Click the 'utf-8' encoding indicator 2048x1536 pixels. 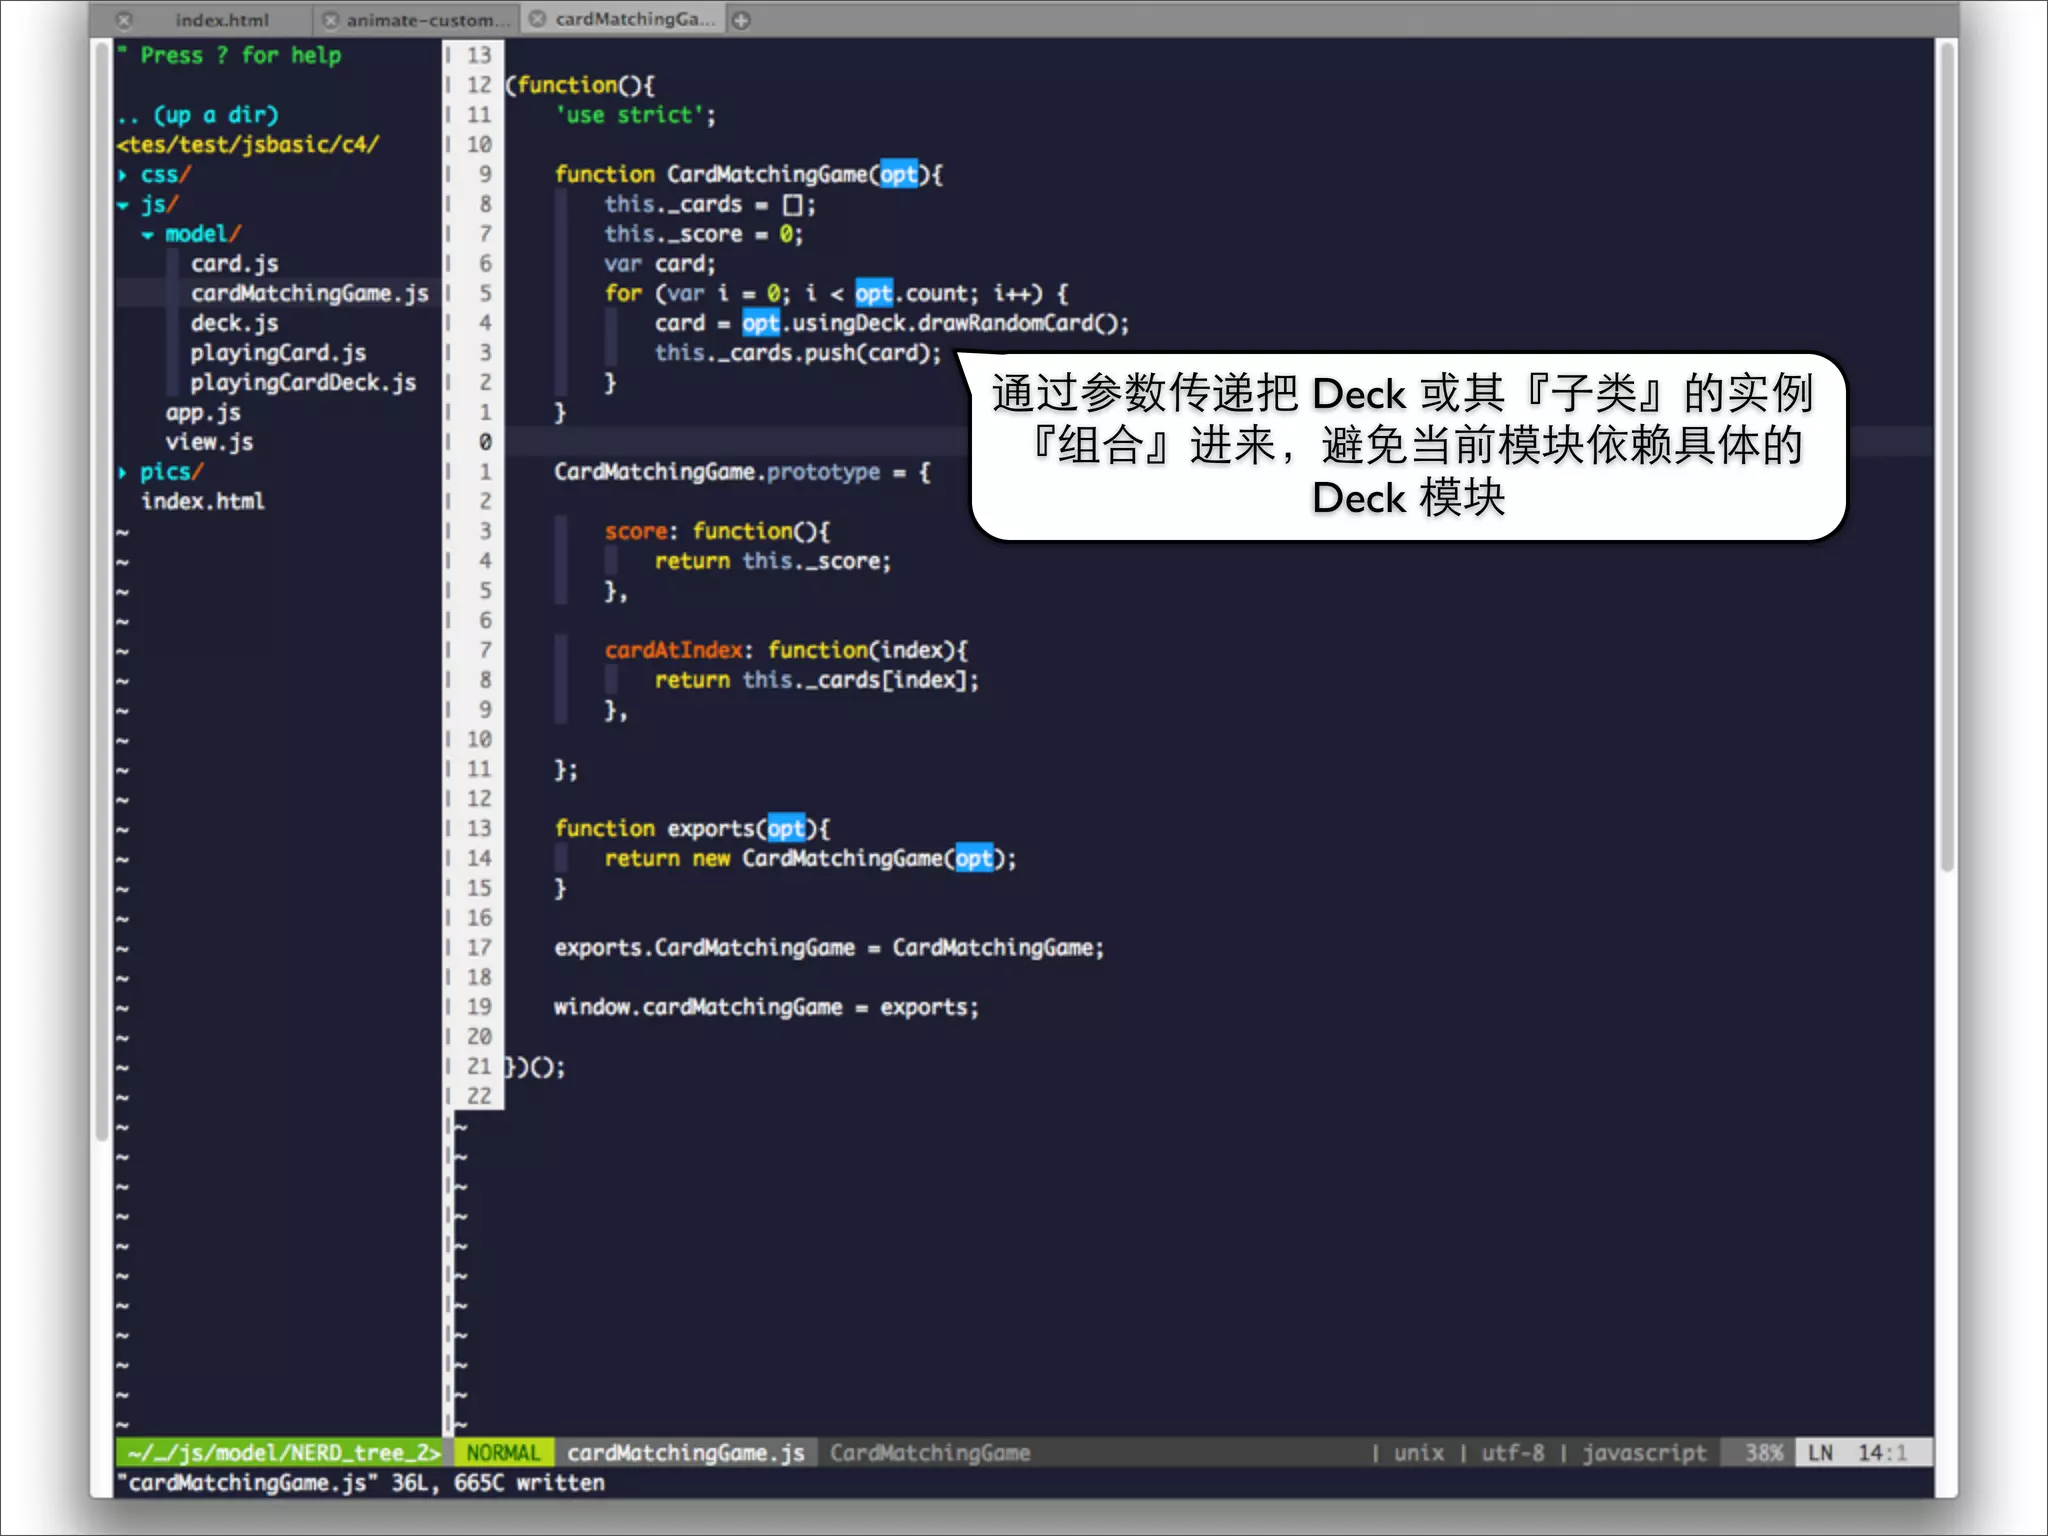(1512, 1453)
